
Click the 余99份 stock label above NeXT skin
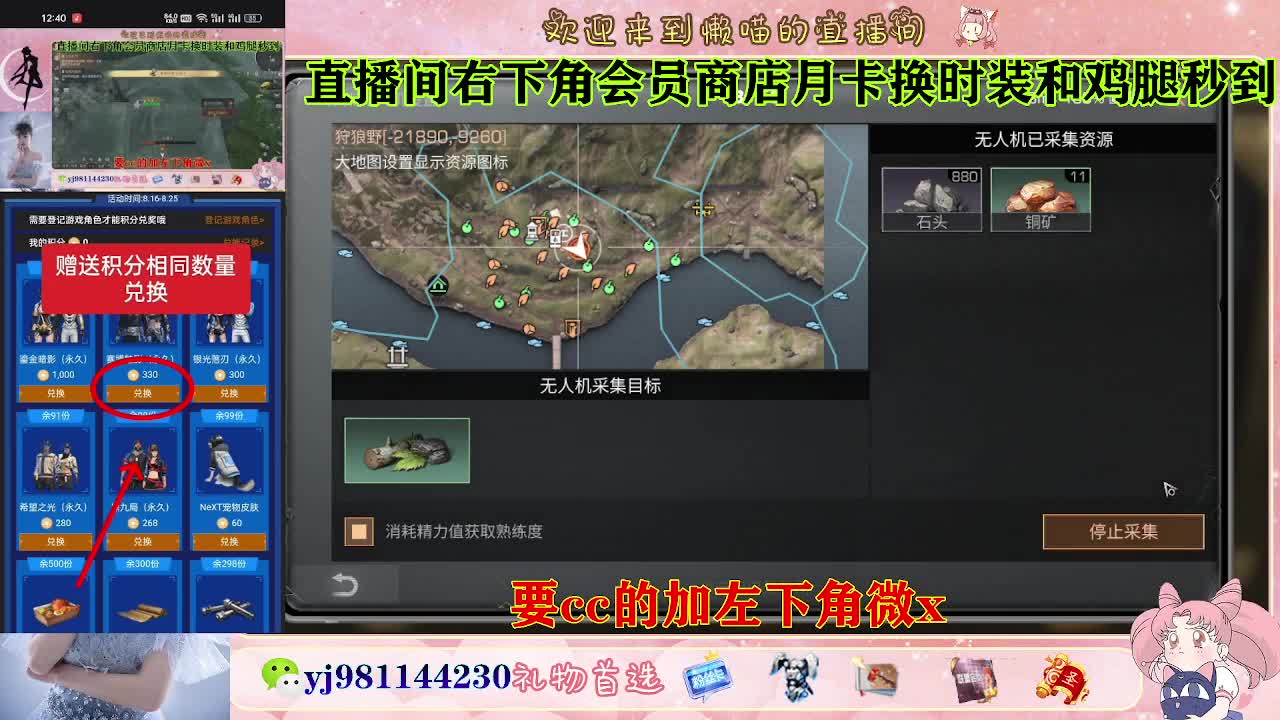pyautogui.click(x=229, y=416)
